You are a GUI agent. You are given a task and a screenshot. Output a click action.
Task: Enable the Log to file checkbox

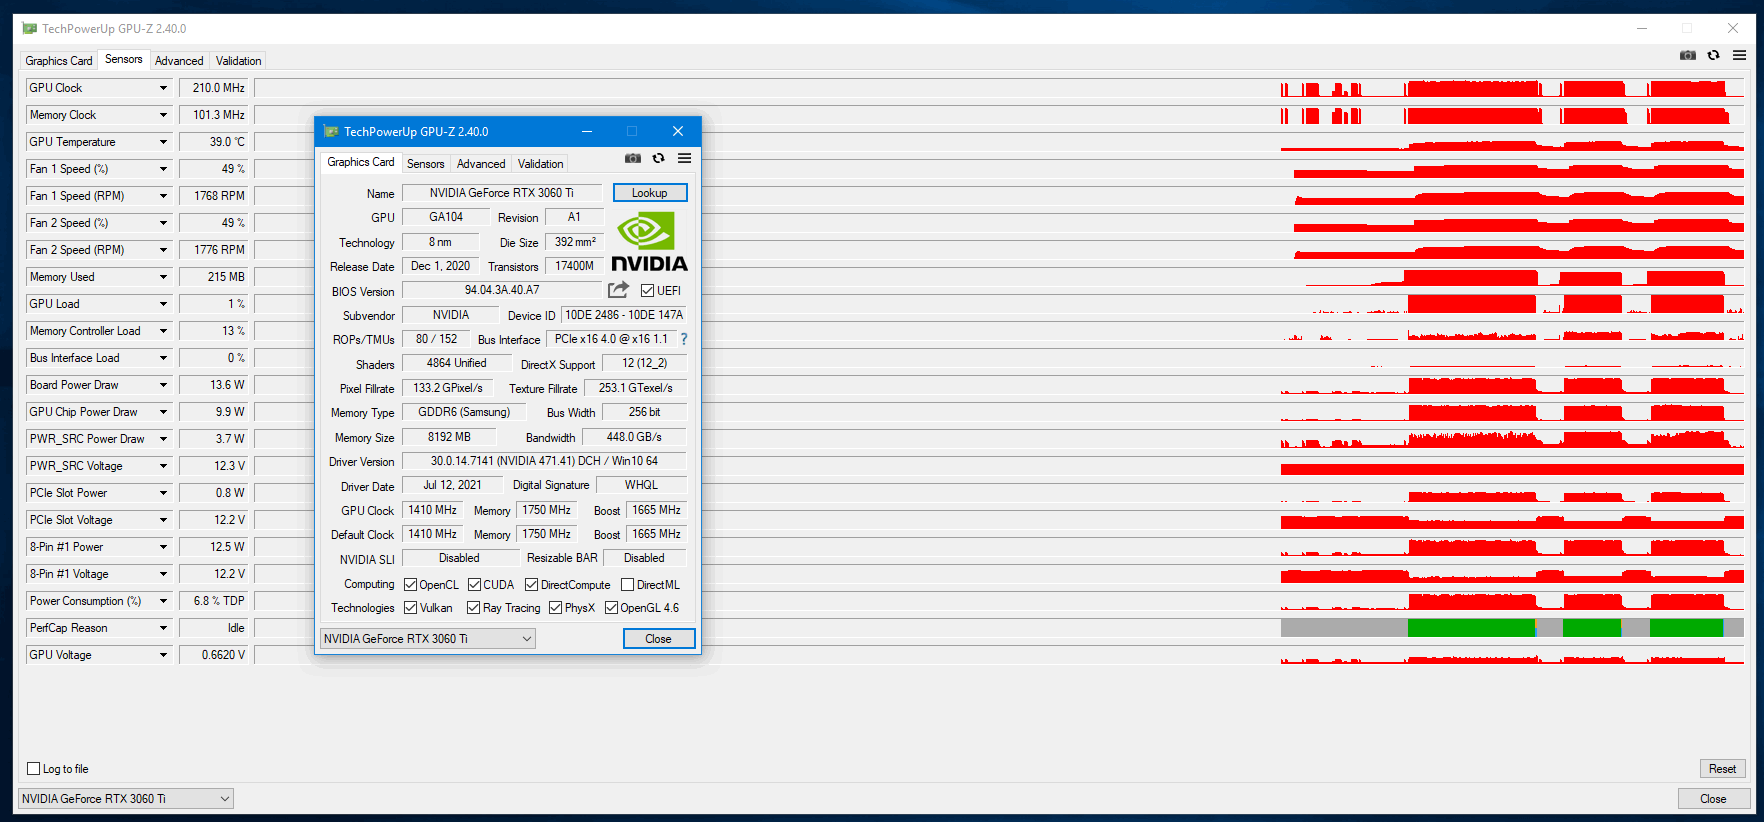coord(33,769)
